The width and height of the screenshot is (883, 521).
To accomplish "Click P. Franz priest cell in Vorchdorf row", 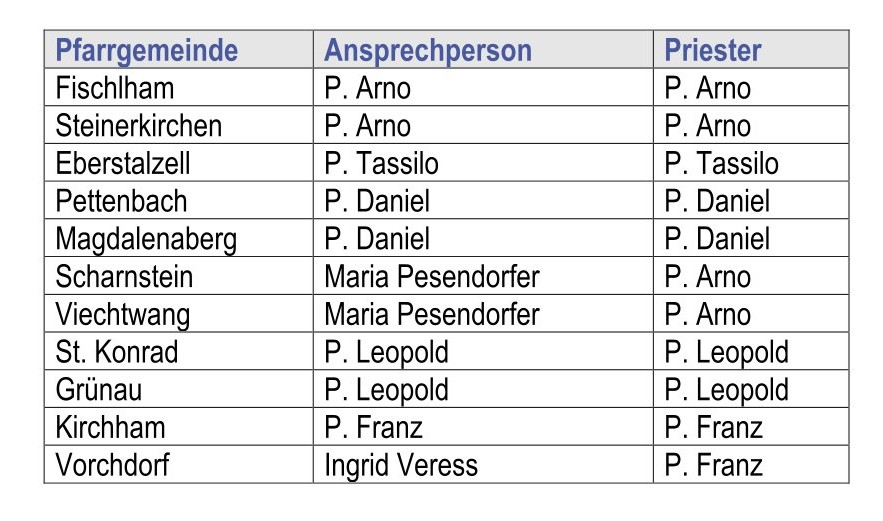I will point(713,465).
